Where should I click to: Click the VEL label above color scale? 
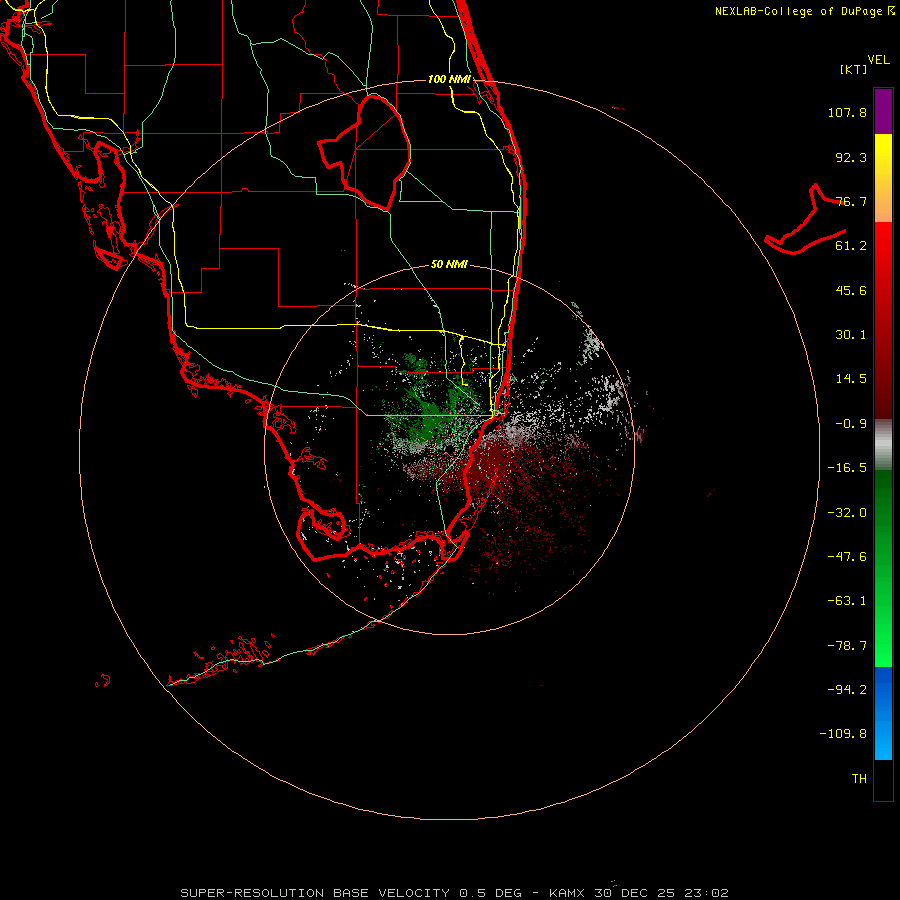coord(878,60)
